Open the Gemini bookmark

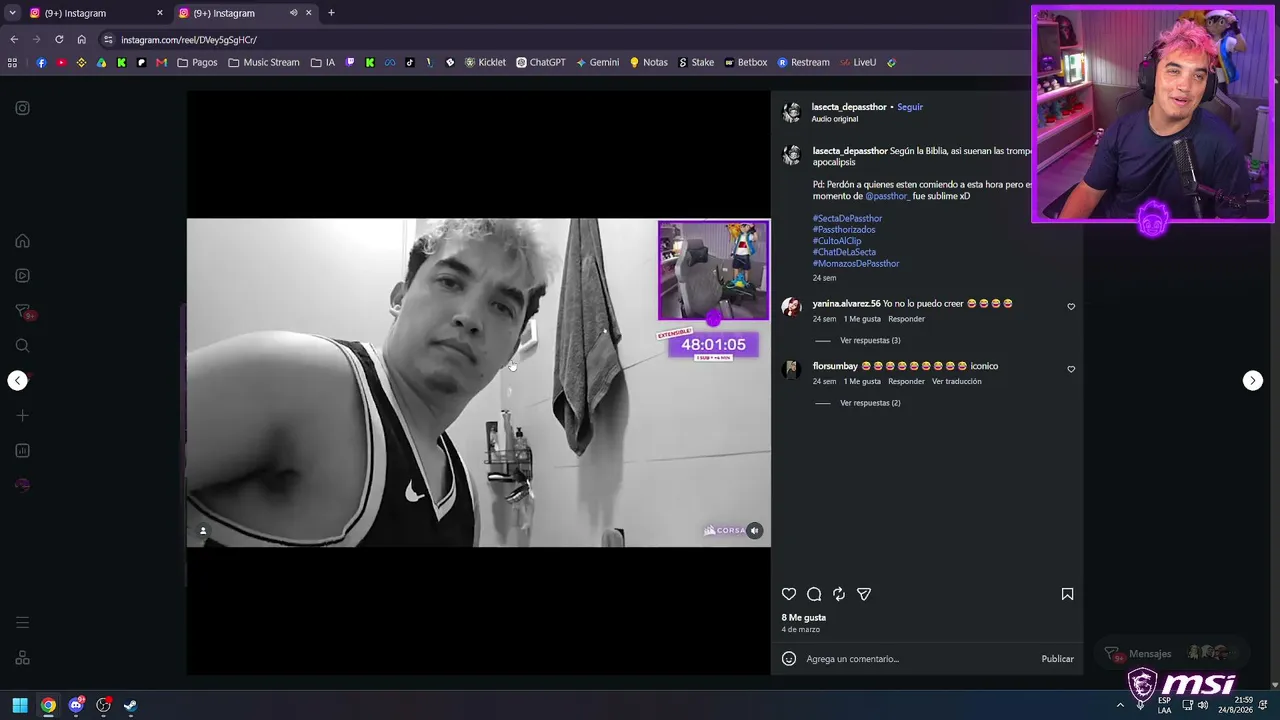(x=597, y=62)
